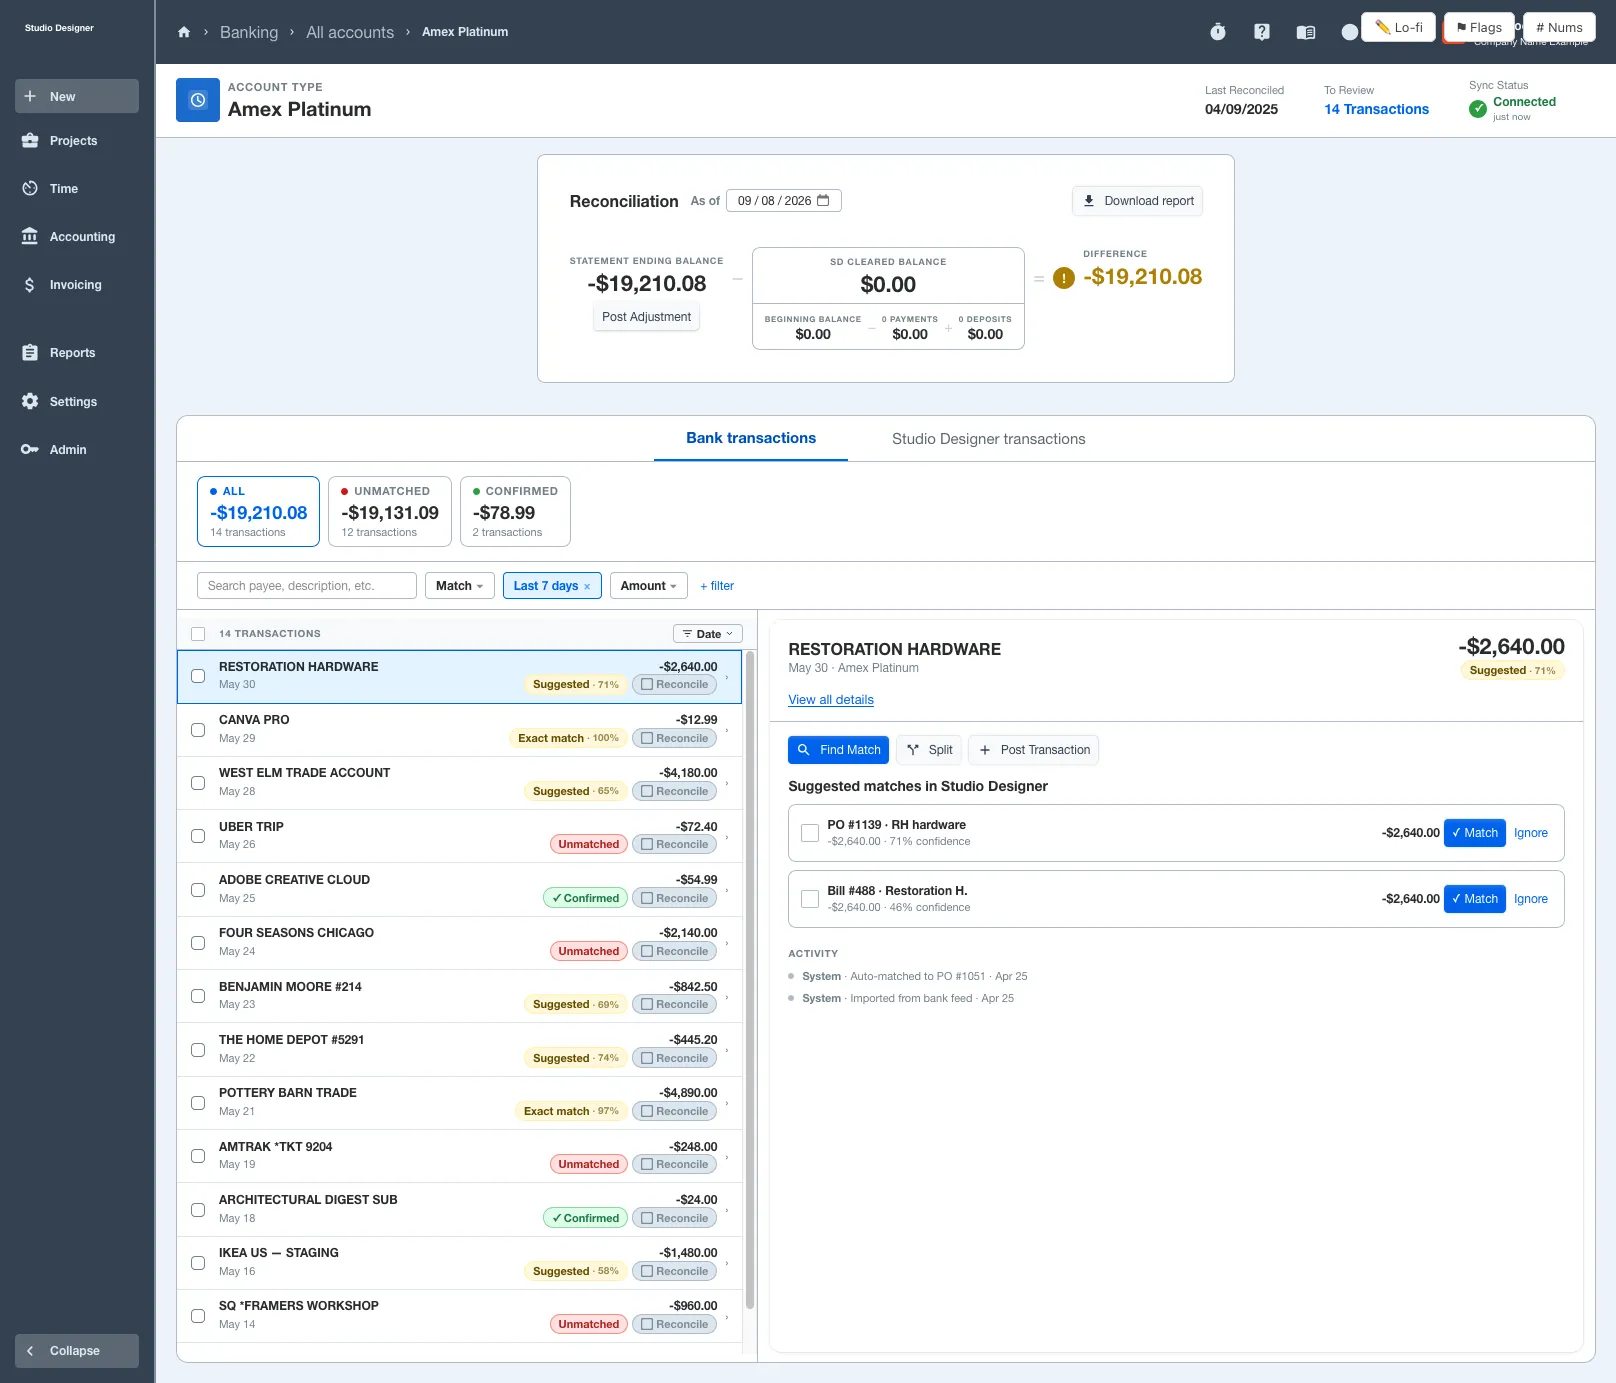This screenshot has height=1383, width=1616.
Task: Remove the Last 7 days filter with its x
Action: tap(587, 587)
